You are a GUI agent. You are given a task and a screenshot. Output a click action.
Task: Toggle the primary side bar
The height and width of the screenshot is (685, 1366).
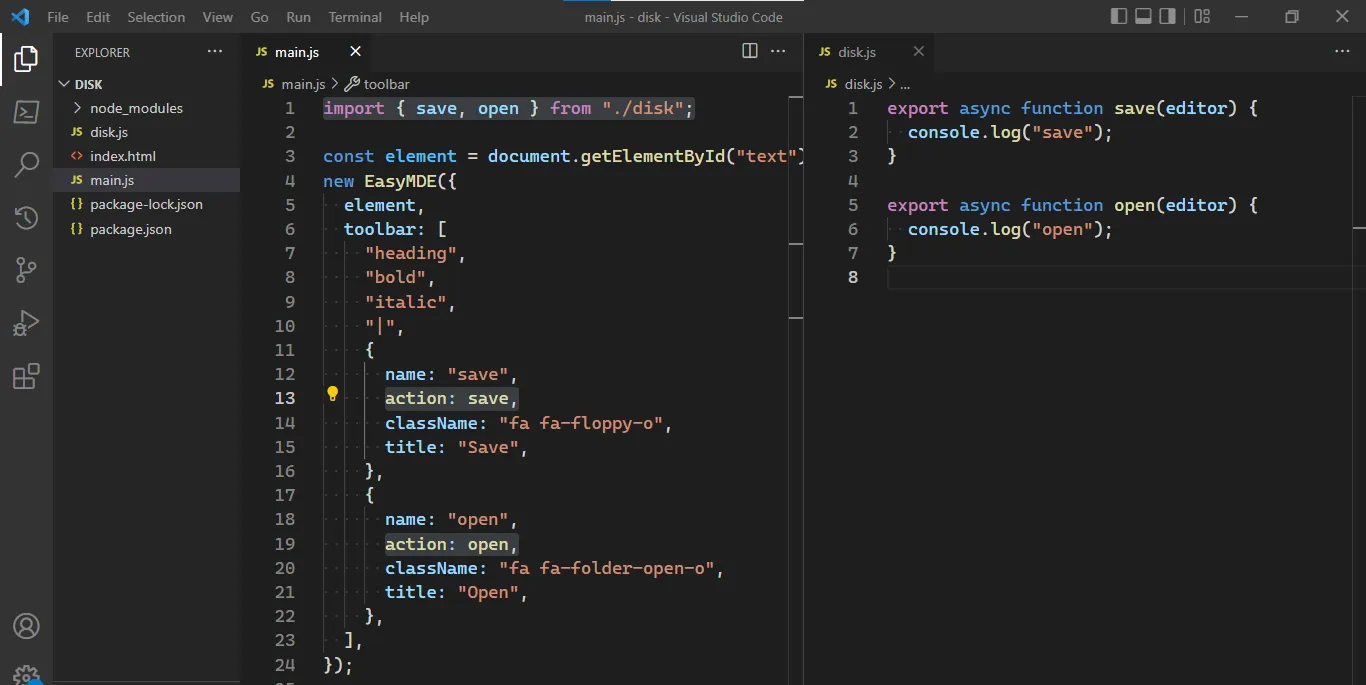1119,16
